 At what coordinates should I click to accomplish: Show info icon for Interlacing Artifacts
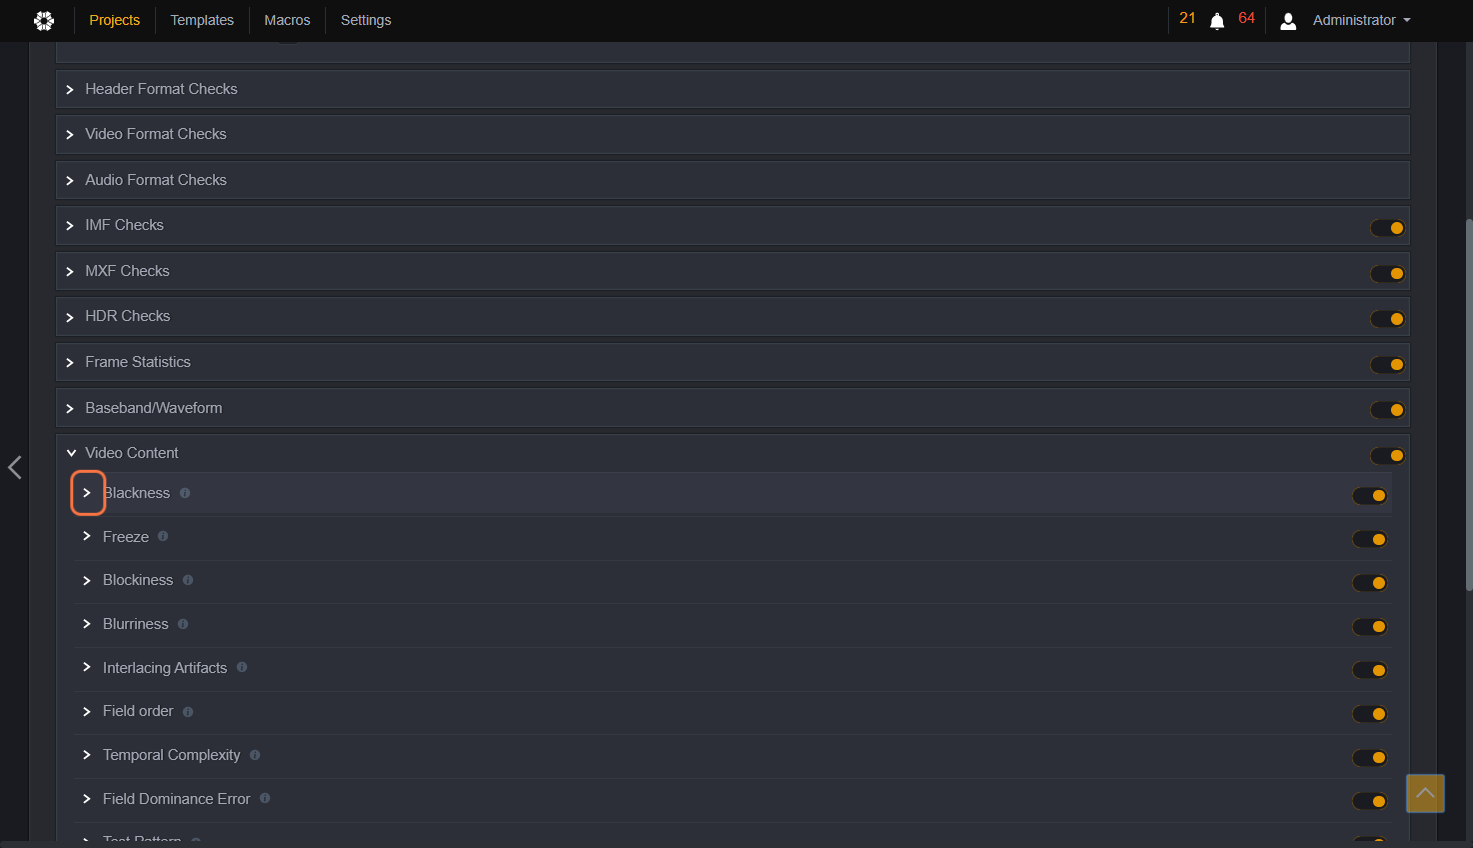coord(242,667)
